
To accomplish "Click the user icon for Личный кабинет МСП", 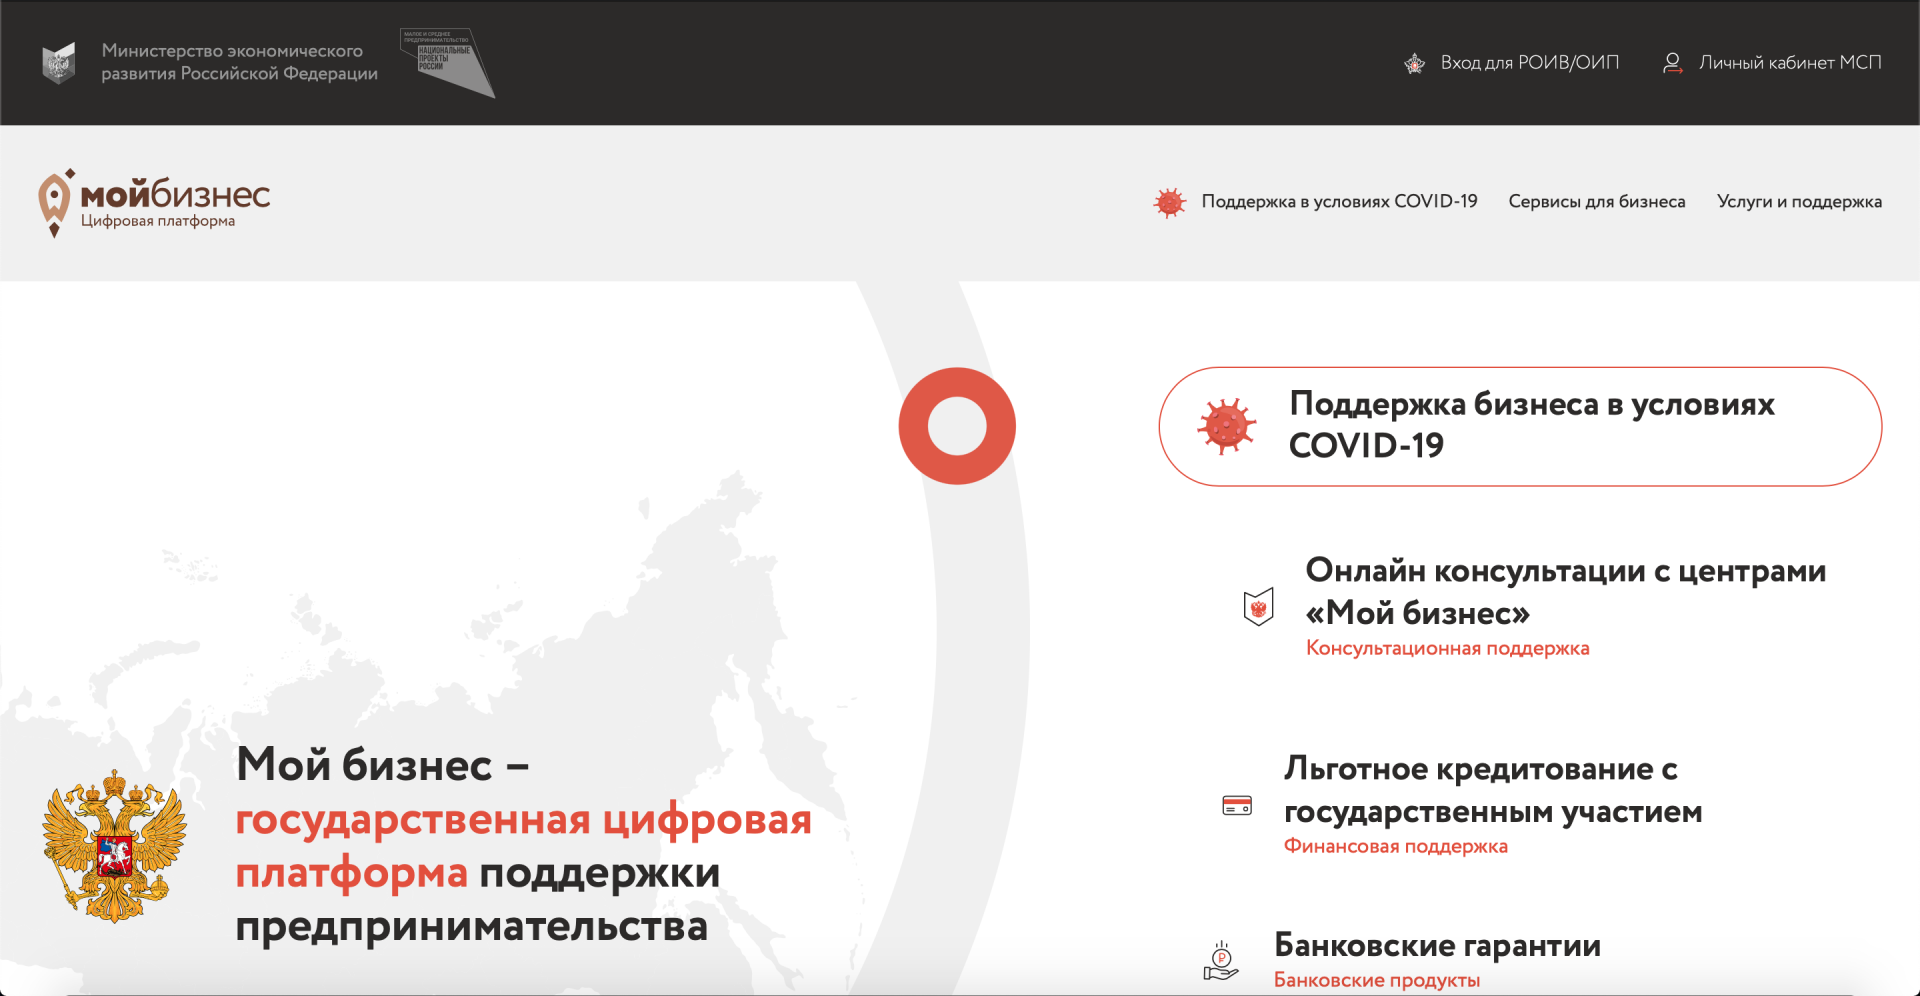I will tap(1672, 63).
